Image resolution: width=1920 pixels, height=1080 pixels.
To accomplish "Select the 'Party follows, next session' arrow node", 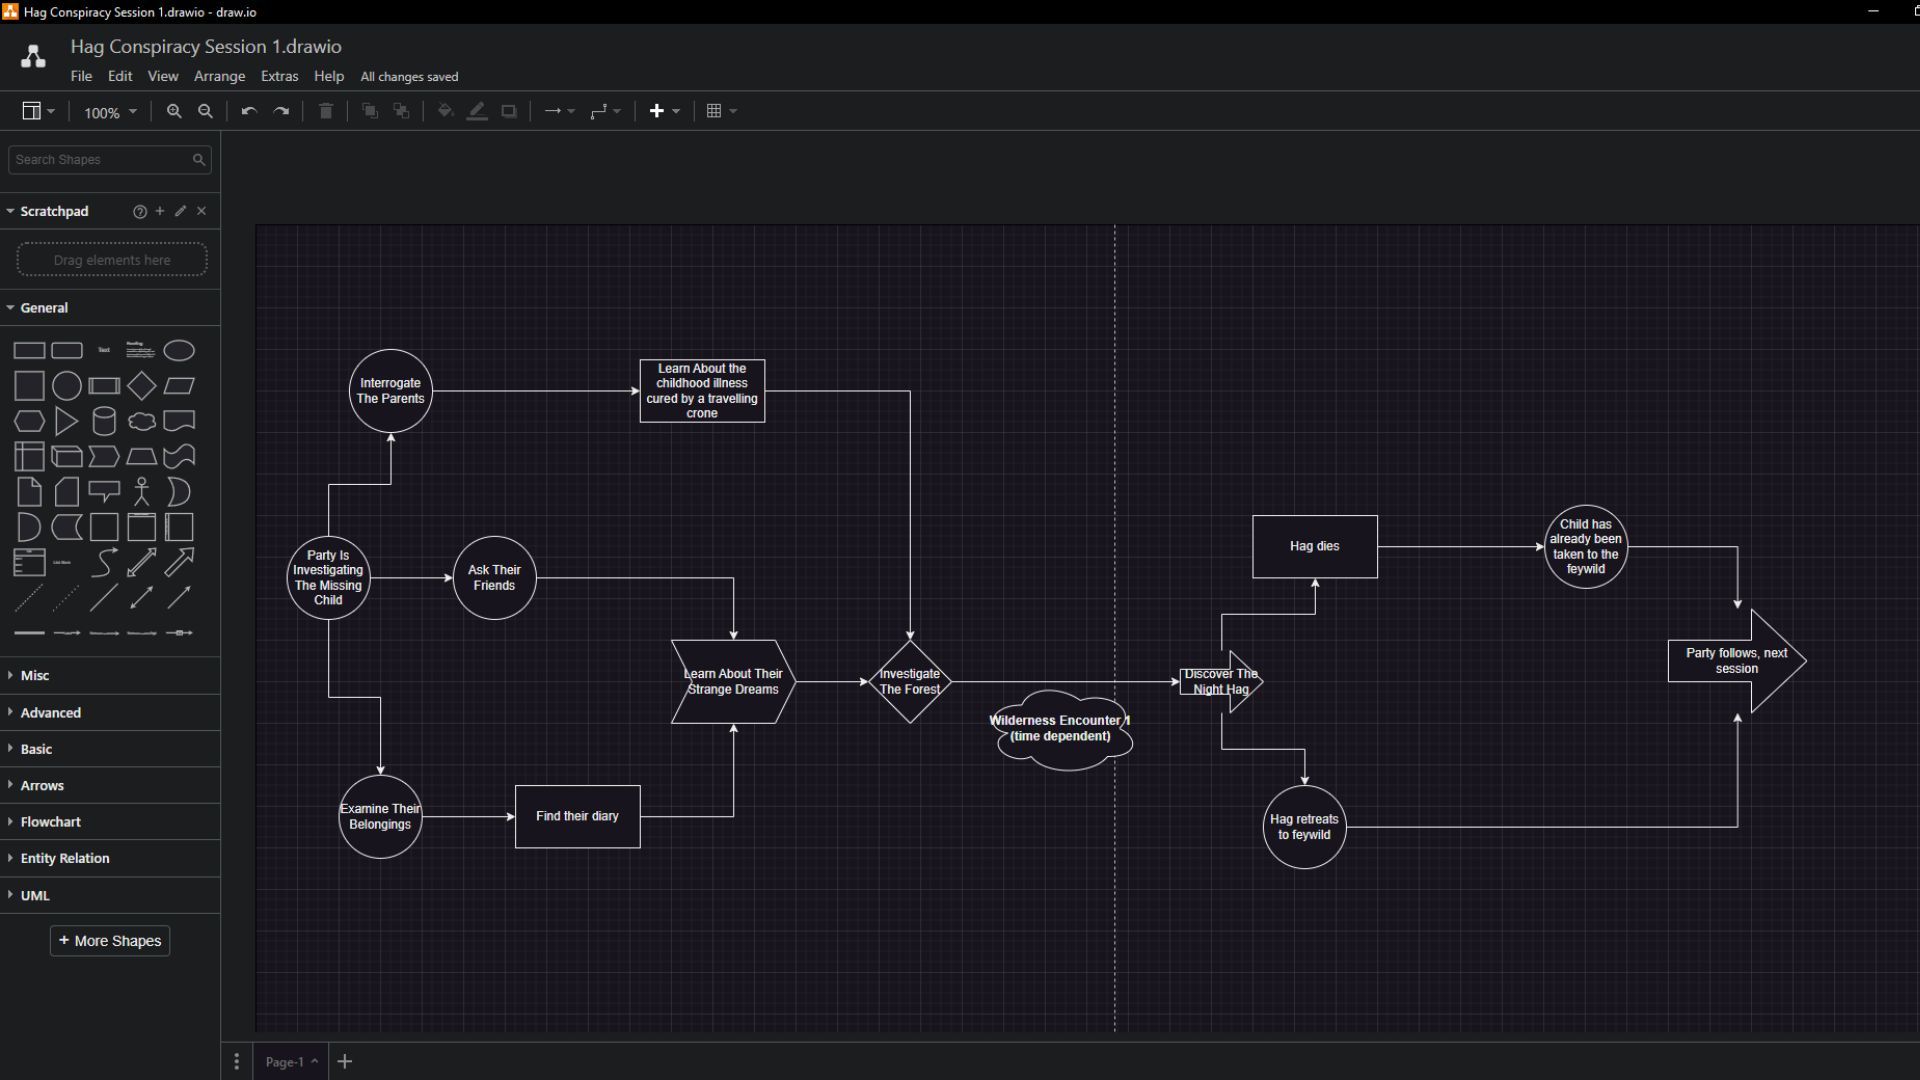I will click(x=1737, y=661).
